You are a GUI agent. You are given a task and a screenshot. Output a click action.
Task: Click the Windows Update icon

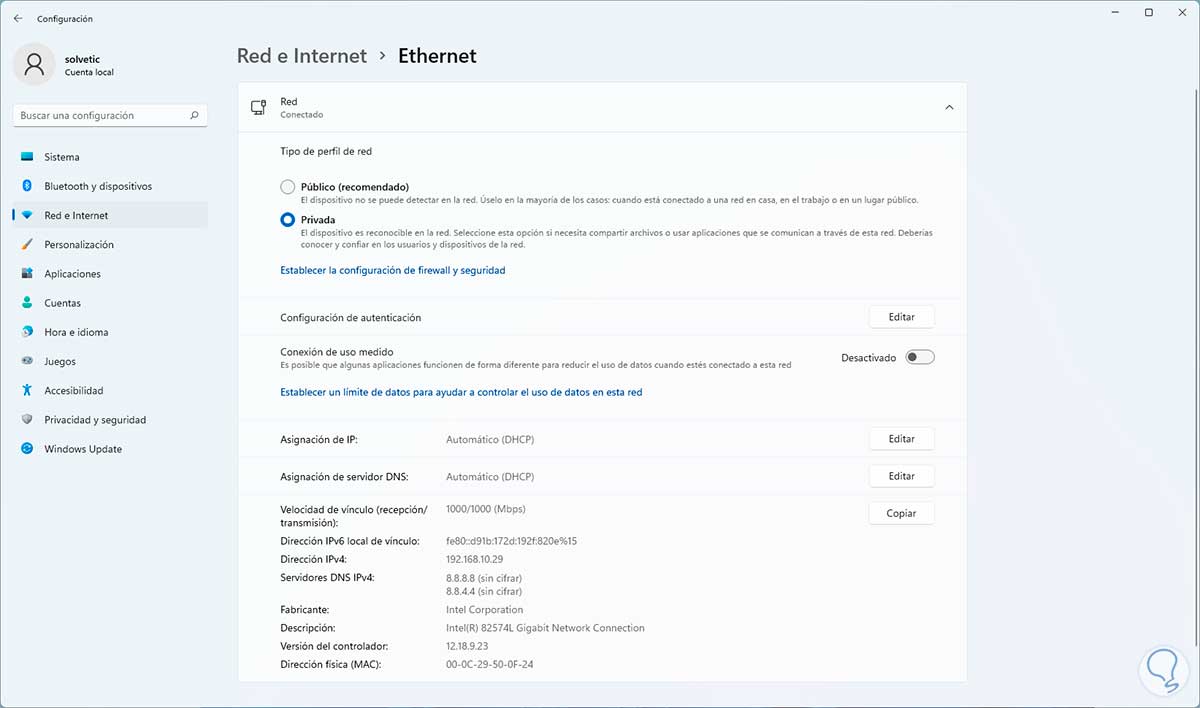(27, 449)
